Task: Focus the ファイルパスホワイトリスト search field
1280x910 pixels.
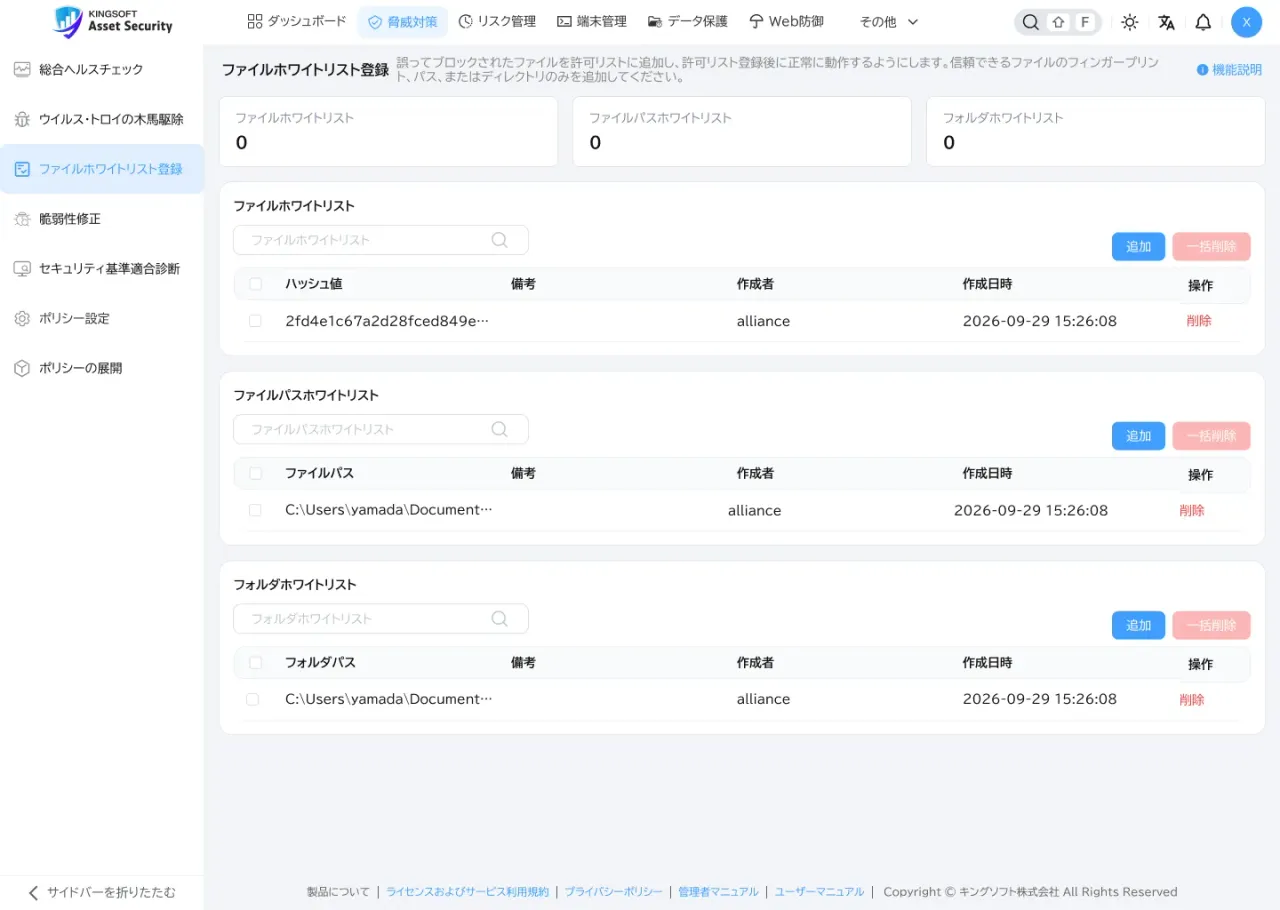Action: (x=381, y=429)
